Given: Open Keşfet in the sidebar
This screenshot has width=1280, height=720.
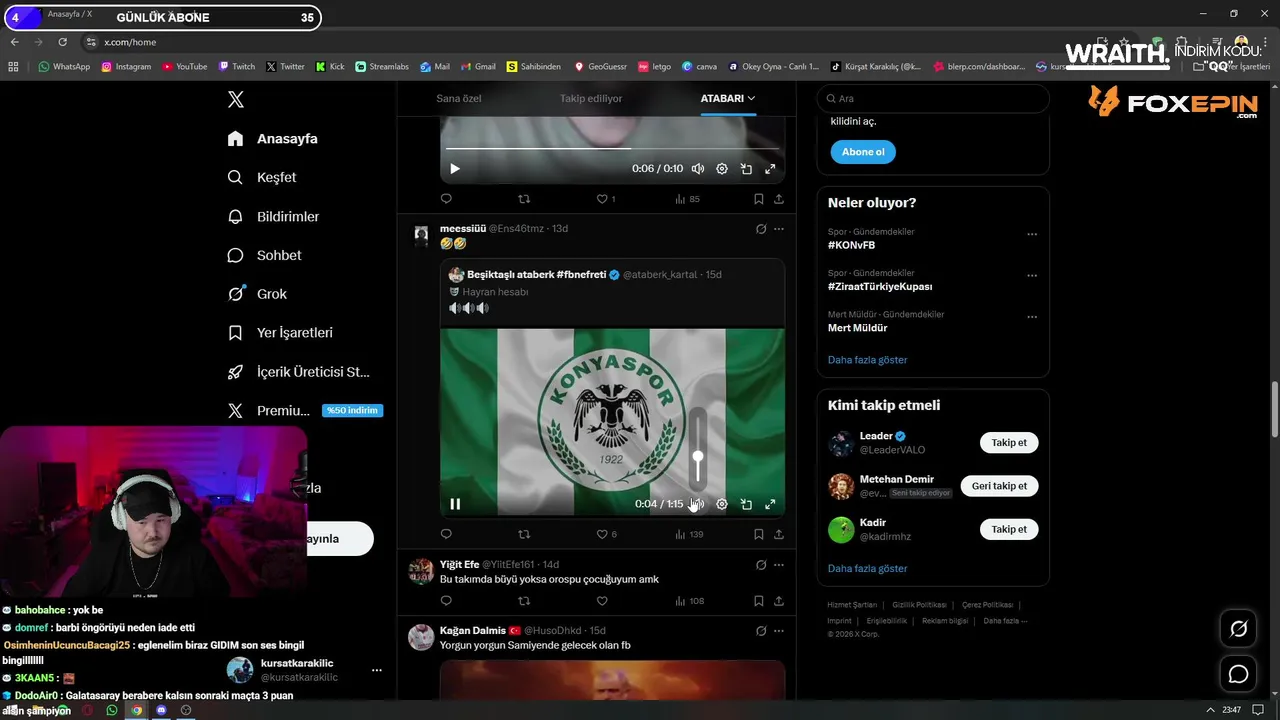Looking at the screenshot, I should [x=262, y=177].
